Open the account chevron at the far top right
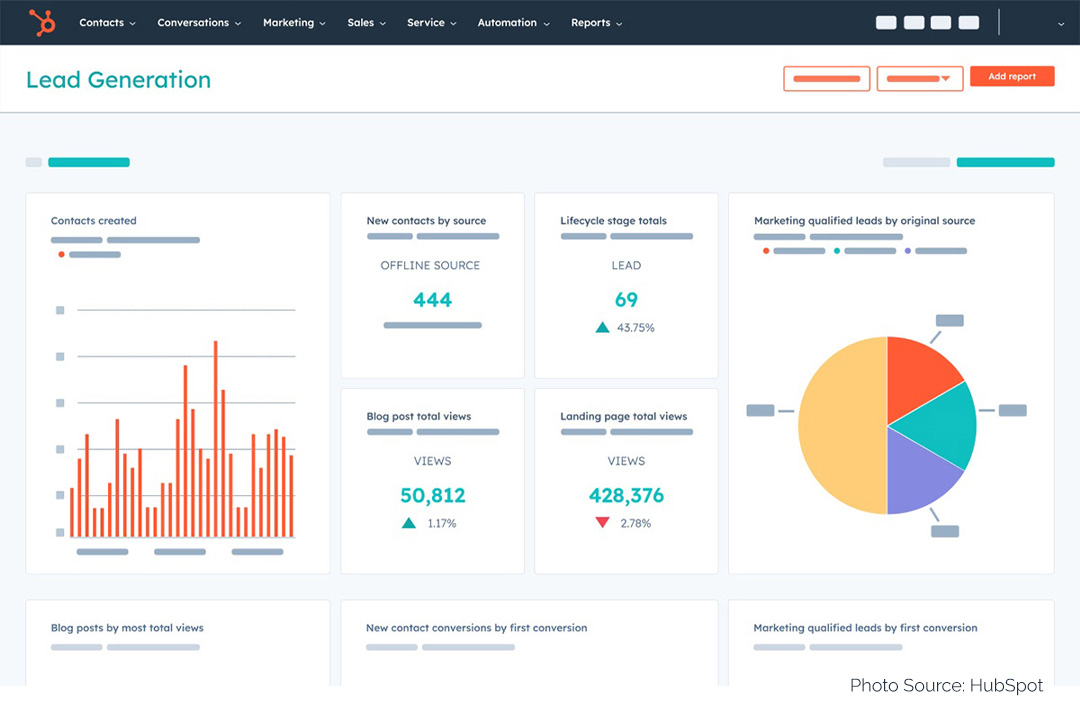The image size is (1080, 707). (1062, 24)
